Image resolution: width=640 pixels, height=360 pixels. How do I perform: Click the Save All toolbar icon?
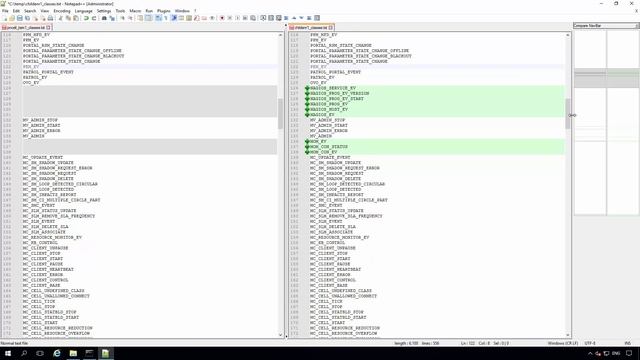27,18
